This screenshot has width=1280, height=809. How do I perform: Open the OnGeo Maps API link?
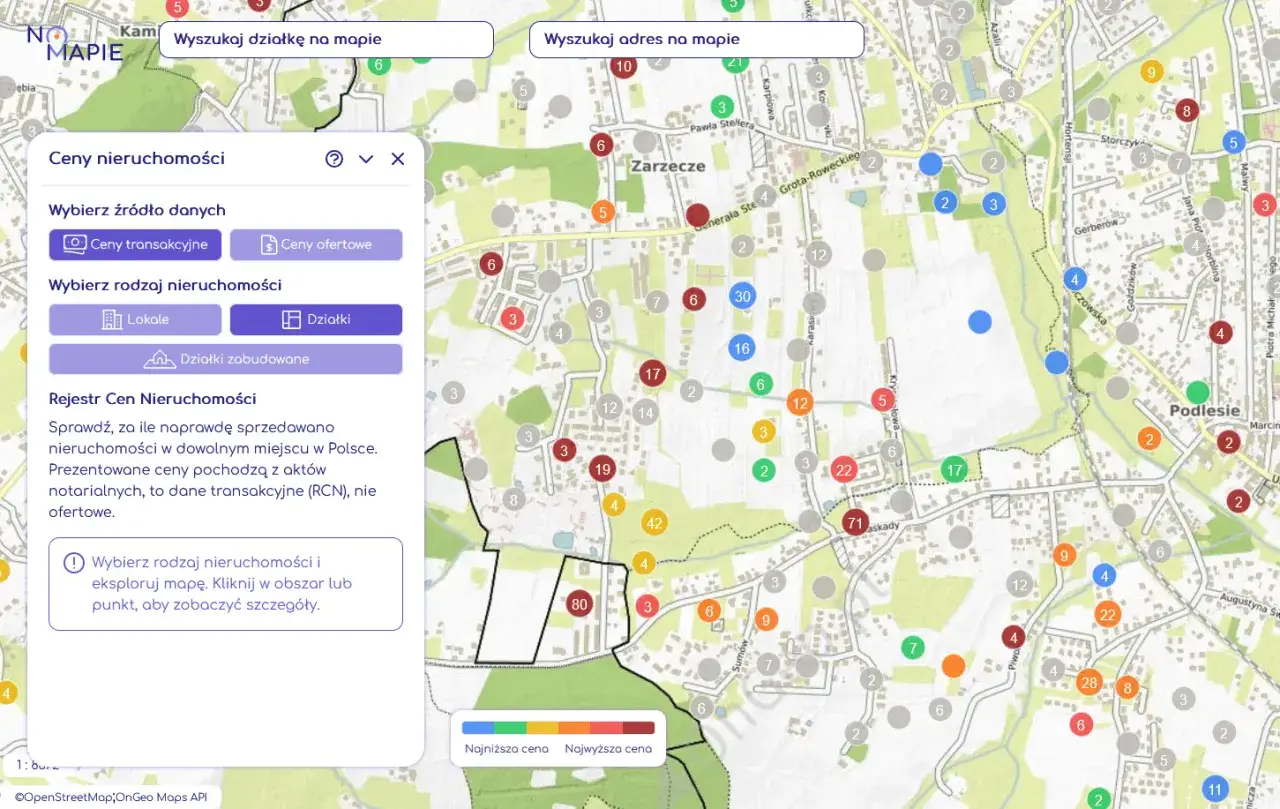[x=161, y=797]
